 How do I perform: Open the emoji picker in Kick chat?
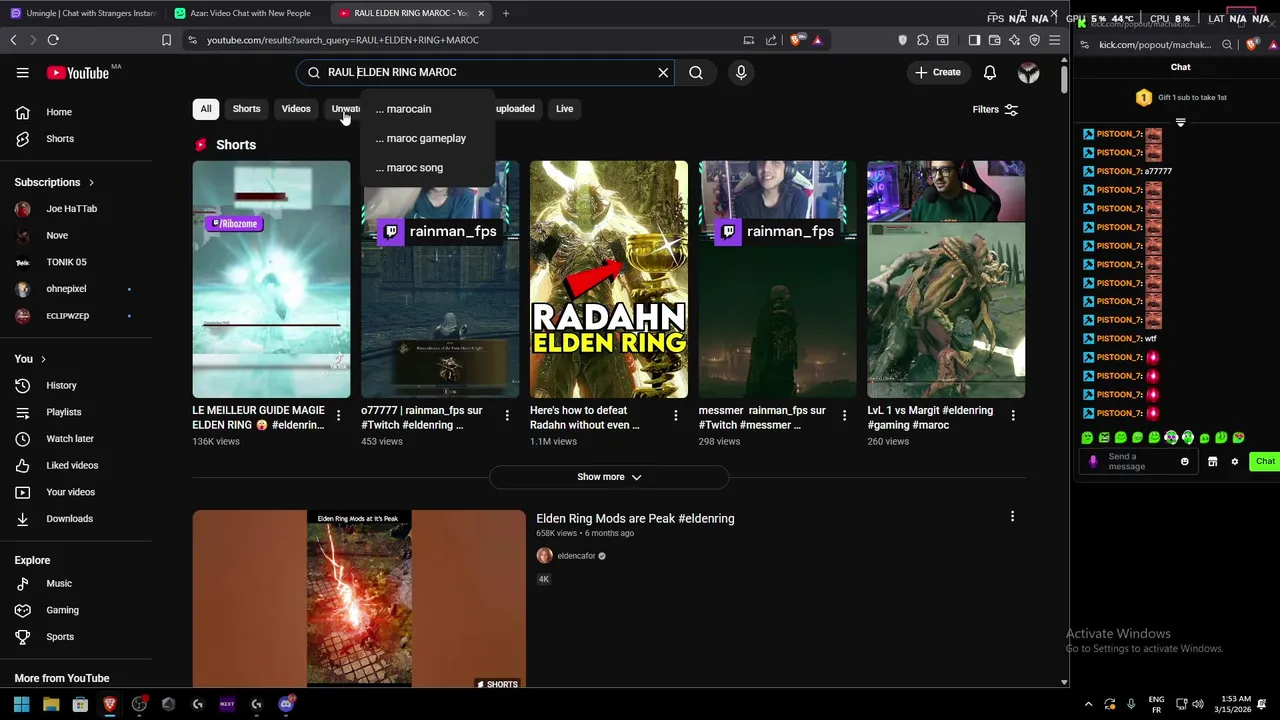(1185, 462)
